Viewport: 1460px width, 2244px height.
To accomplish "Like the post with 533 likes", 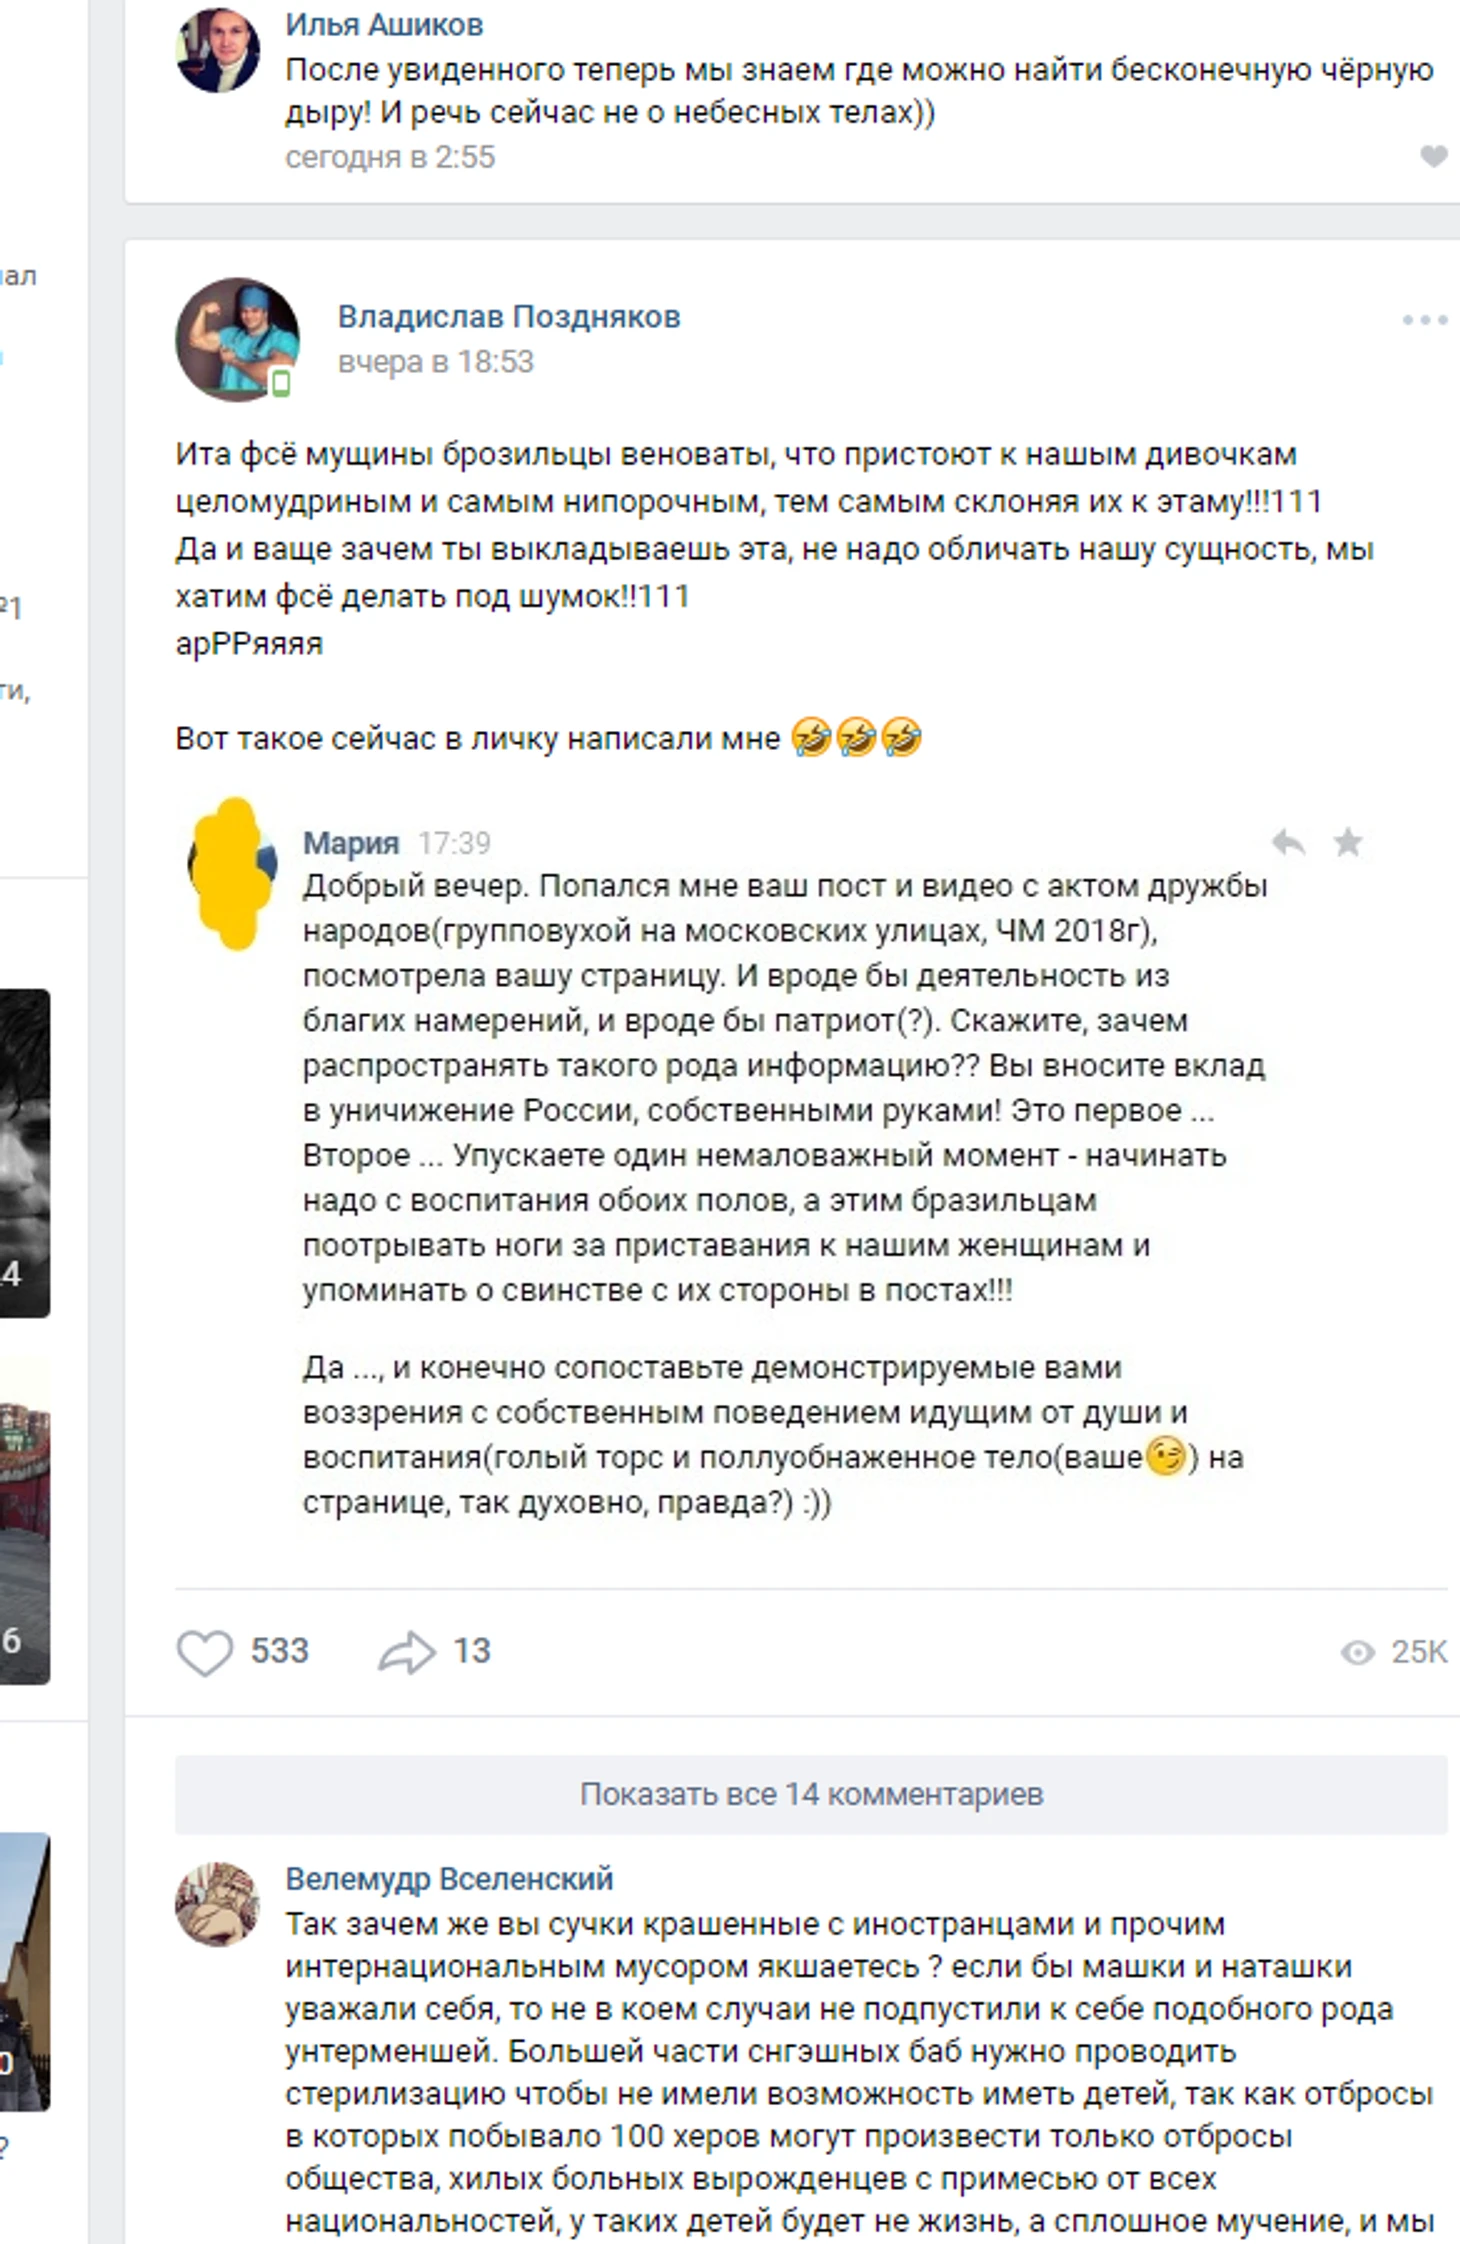I will pyautogui.click(x=204, y=1652).
